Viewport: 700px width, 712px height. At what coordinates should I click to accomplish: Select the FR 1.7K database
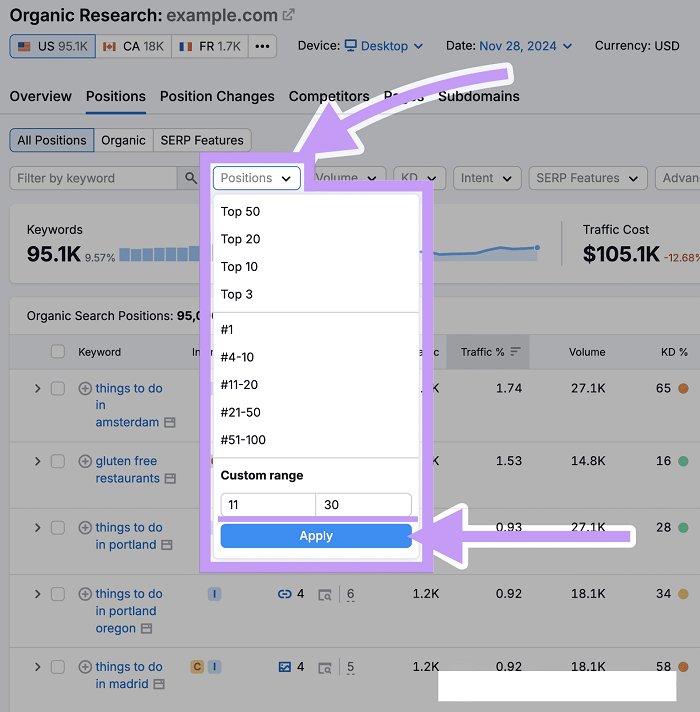[210, 46]
